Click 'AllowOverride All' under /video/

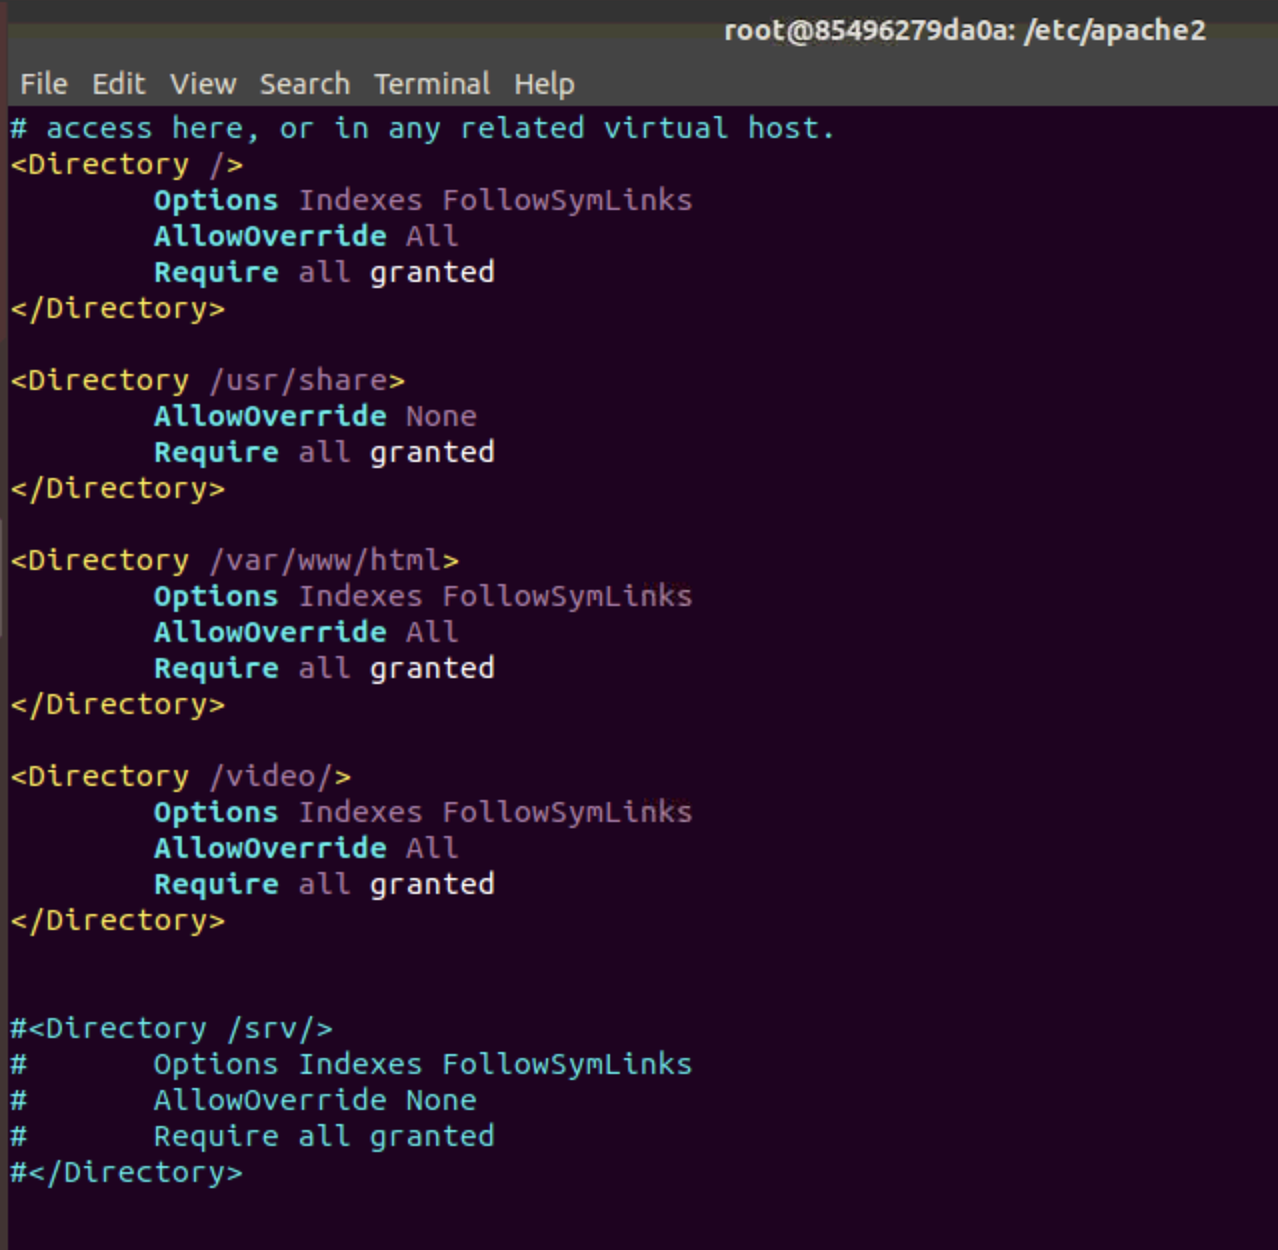tap(306, 849)
